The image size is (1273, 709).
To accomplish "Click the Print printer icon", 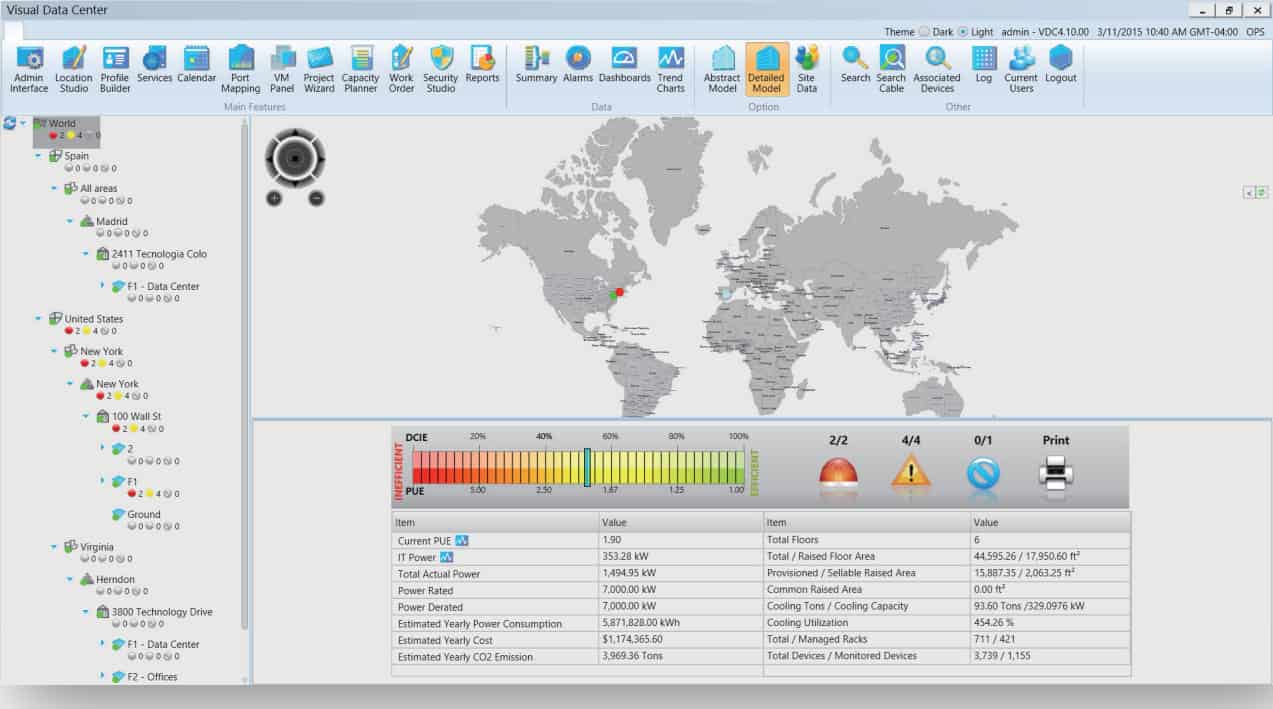I will point(1055,474).
